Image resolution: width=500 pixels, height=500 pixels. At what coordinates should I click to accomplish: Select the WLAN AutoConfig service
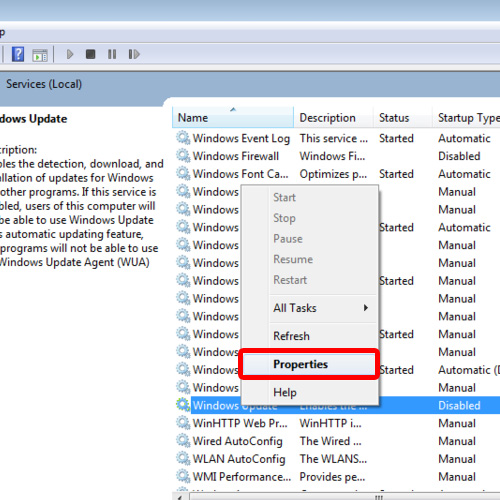[239, 459]
